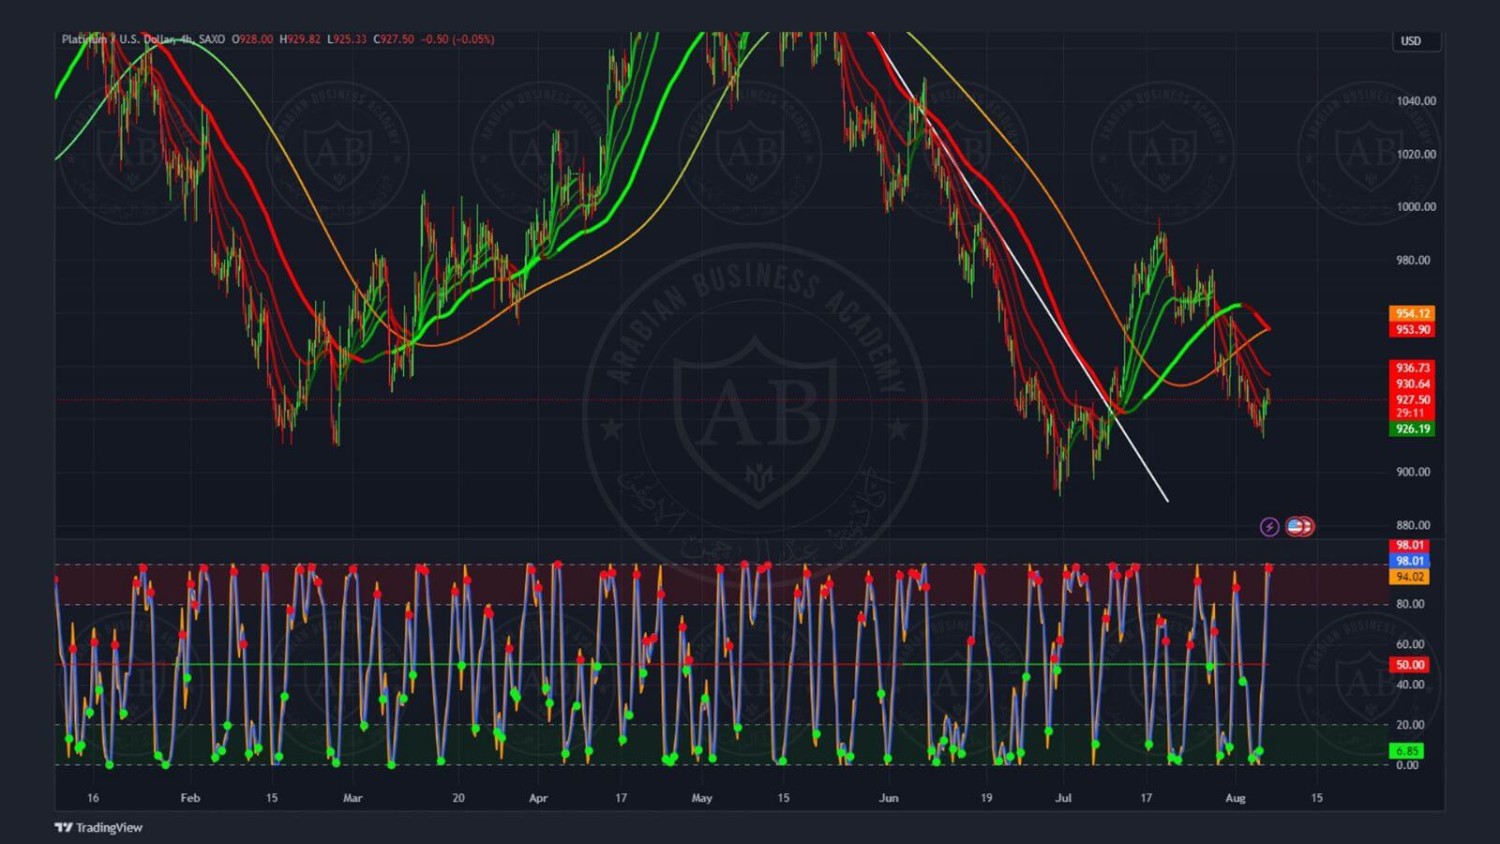
Task: Click the blue 98.01 oscillator value label
Action: 1409,561
